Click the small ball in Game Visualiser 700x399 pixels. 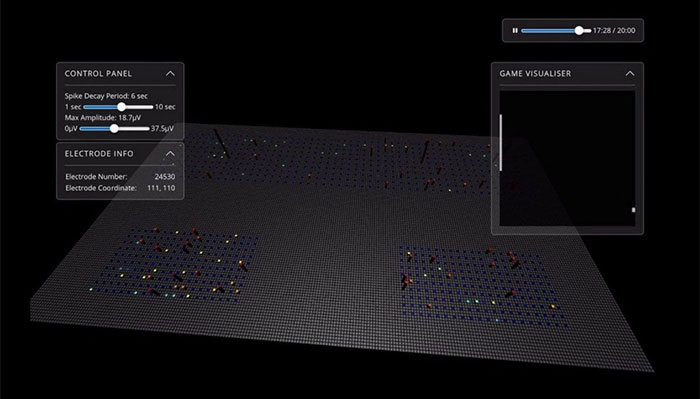pos(633,210)
